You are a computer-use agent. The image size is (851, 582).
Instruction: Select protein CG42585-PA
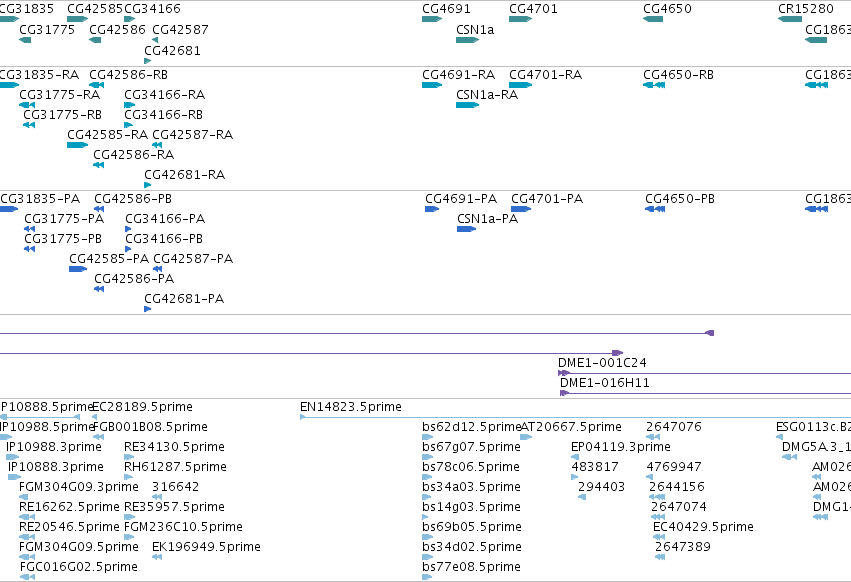[109, 259]
